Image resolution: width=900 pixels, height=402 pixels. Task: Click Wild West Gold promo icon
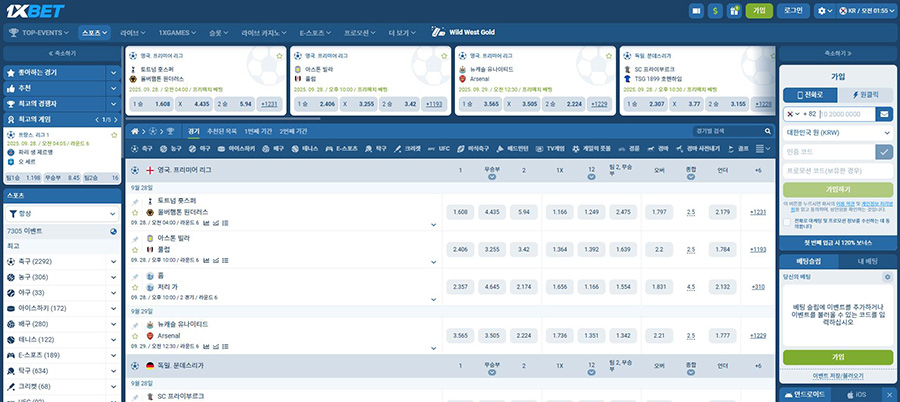tap(438, 32)
